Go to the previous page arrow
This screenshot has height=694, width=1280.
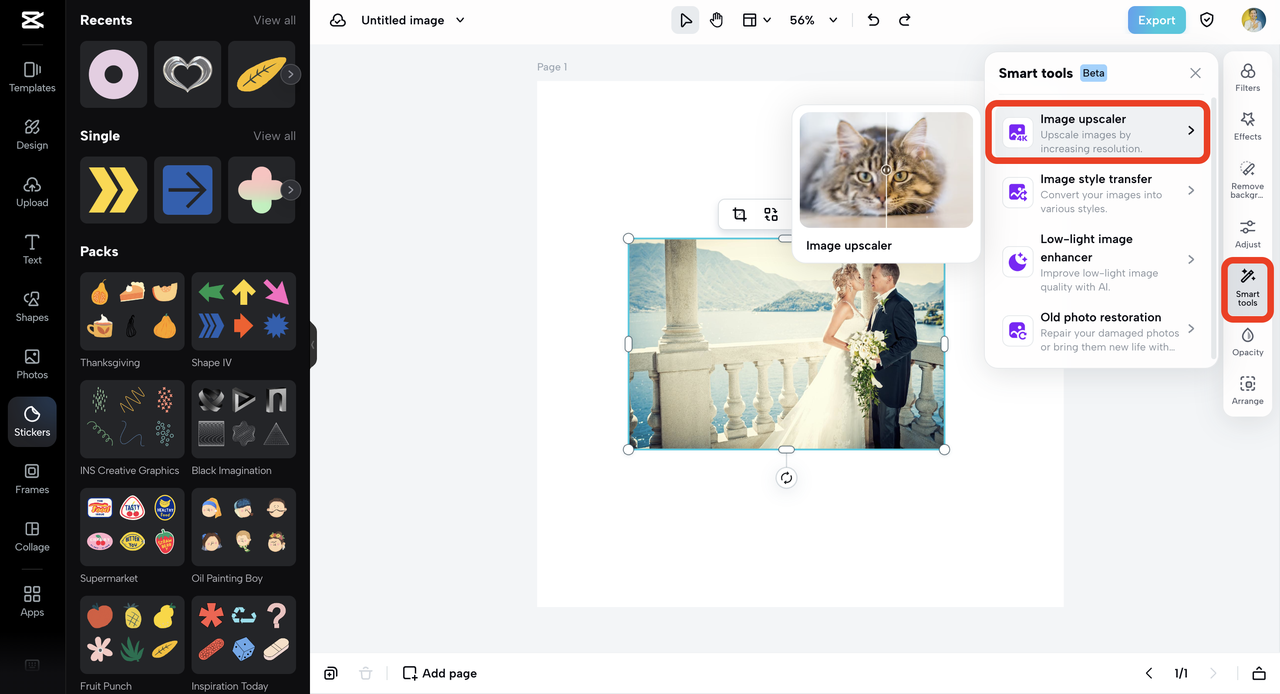pos(1149,673)
